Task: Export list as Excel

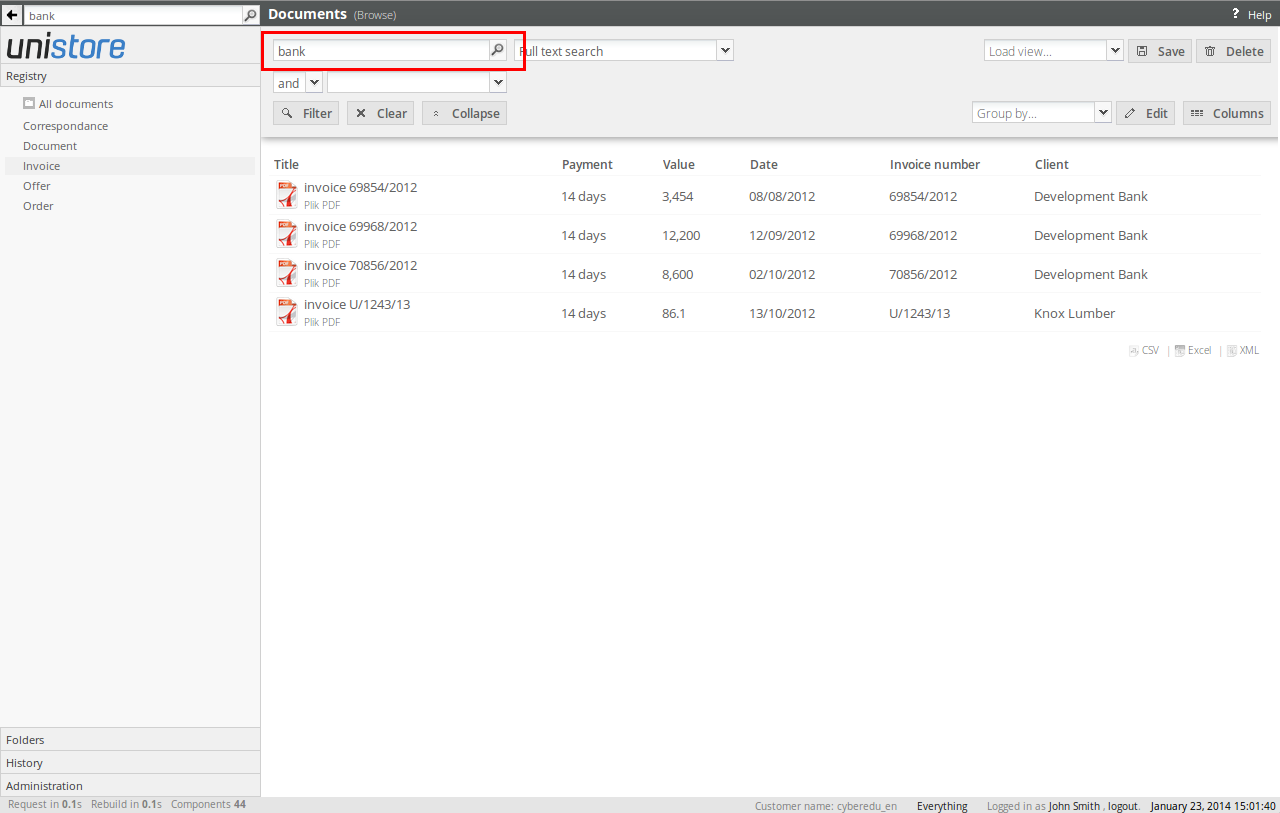Action: (x=1193, y=350)
